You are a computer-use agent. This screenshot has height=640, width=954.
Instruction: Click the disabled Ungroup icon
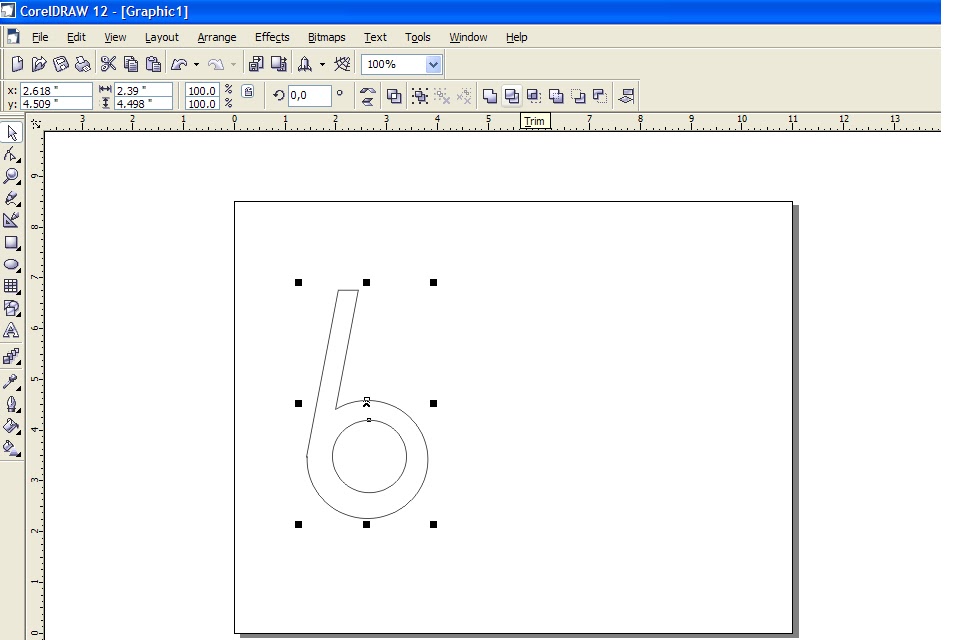pyautogui.click(x=442, y=96)
